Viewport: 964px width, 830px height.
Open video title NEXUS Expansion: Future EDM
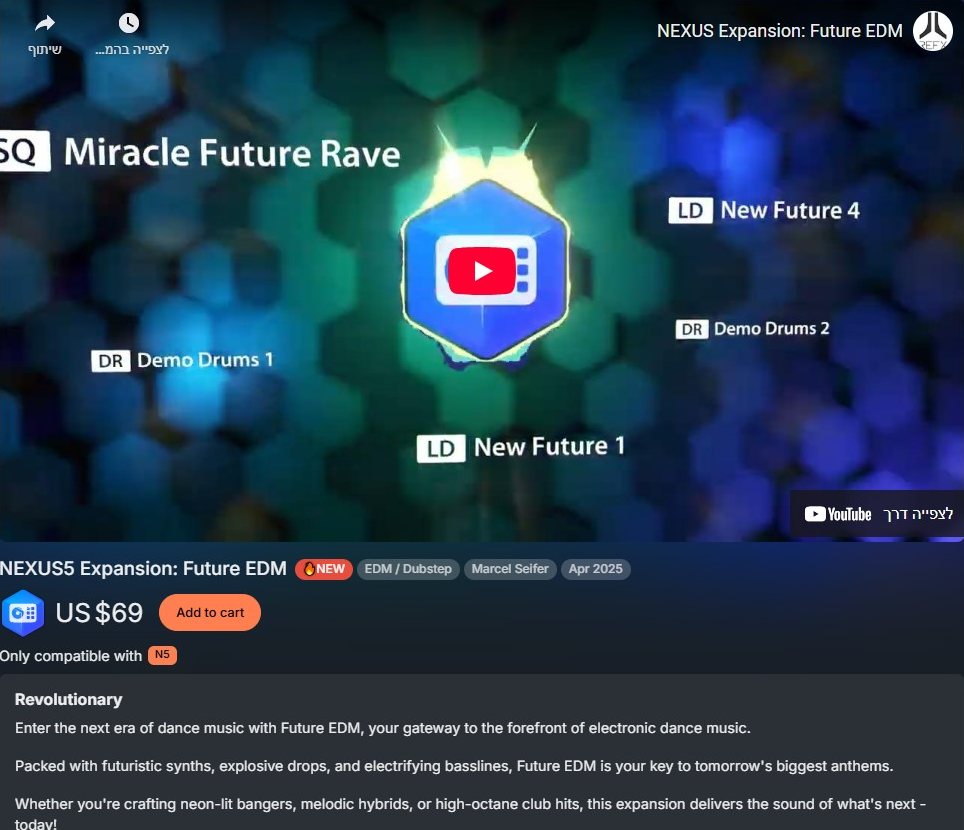tap(780, 31)
